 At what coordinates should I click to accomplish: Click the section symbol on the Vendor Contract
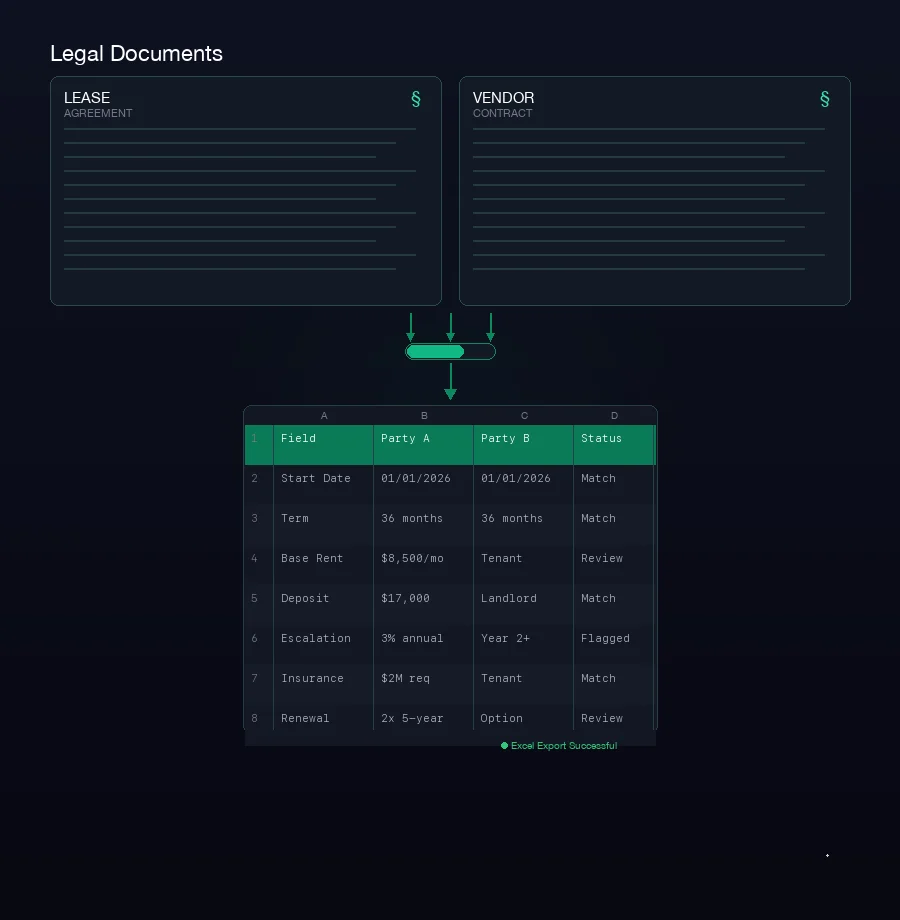coord(824,99)
